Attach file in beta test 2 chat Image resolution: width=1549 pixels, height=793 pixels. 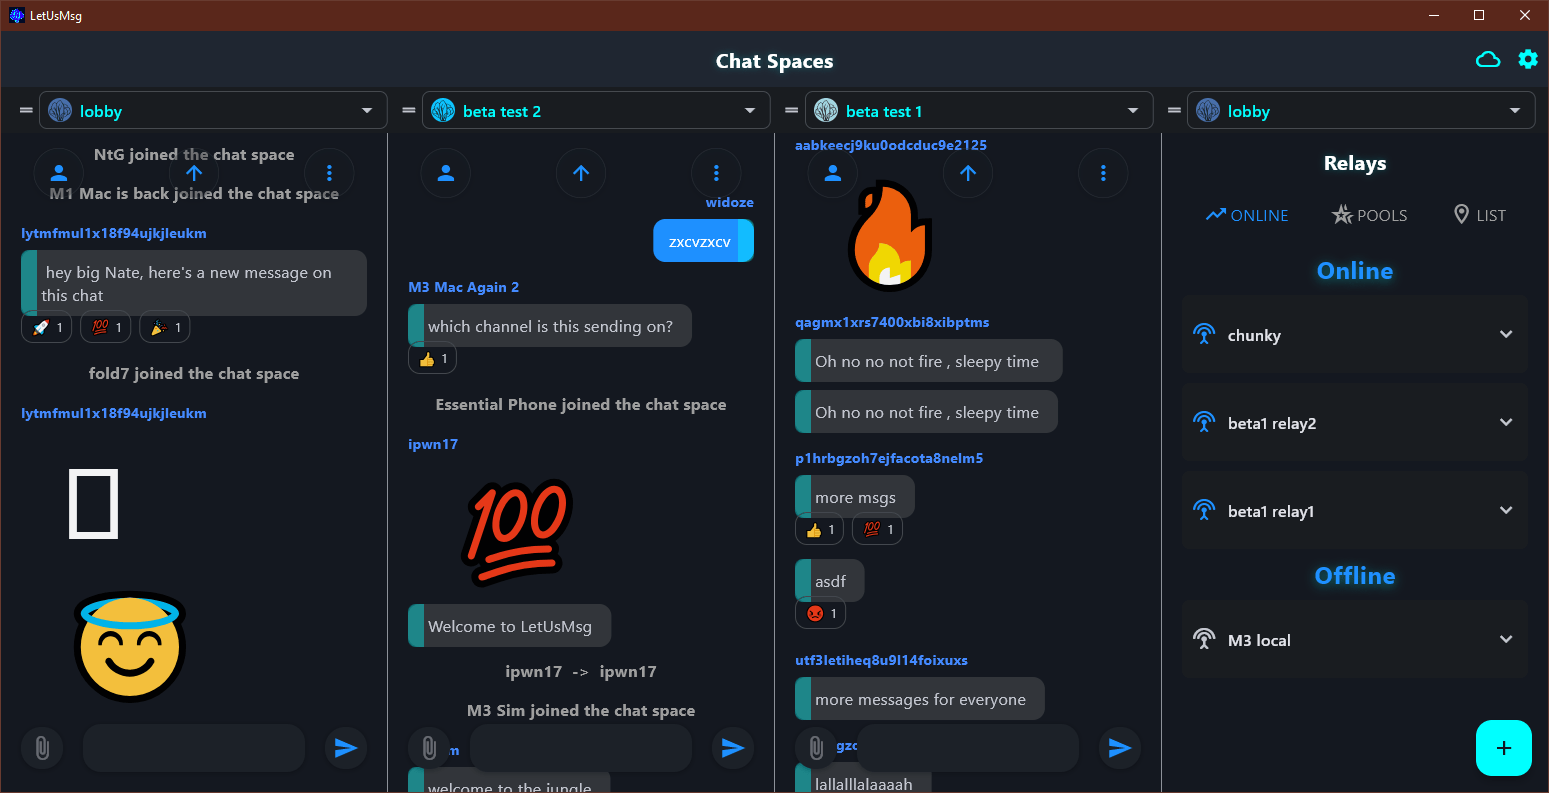click(x=428, y=748)
